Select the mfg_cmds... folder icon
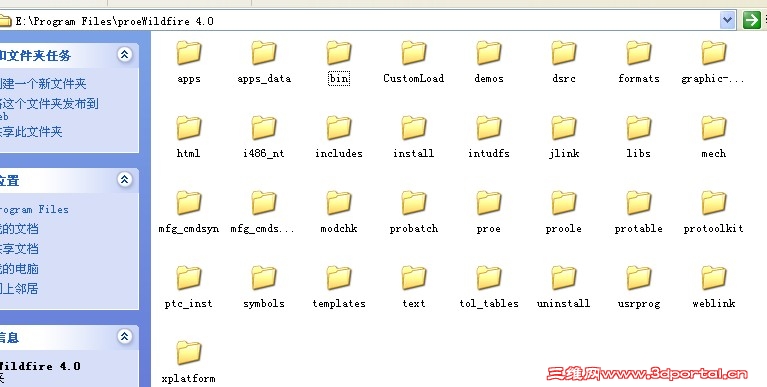This screenshot has width=767, height=387. 264,203
